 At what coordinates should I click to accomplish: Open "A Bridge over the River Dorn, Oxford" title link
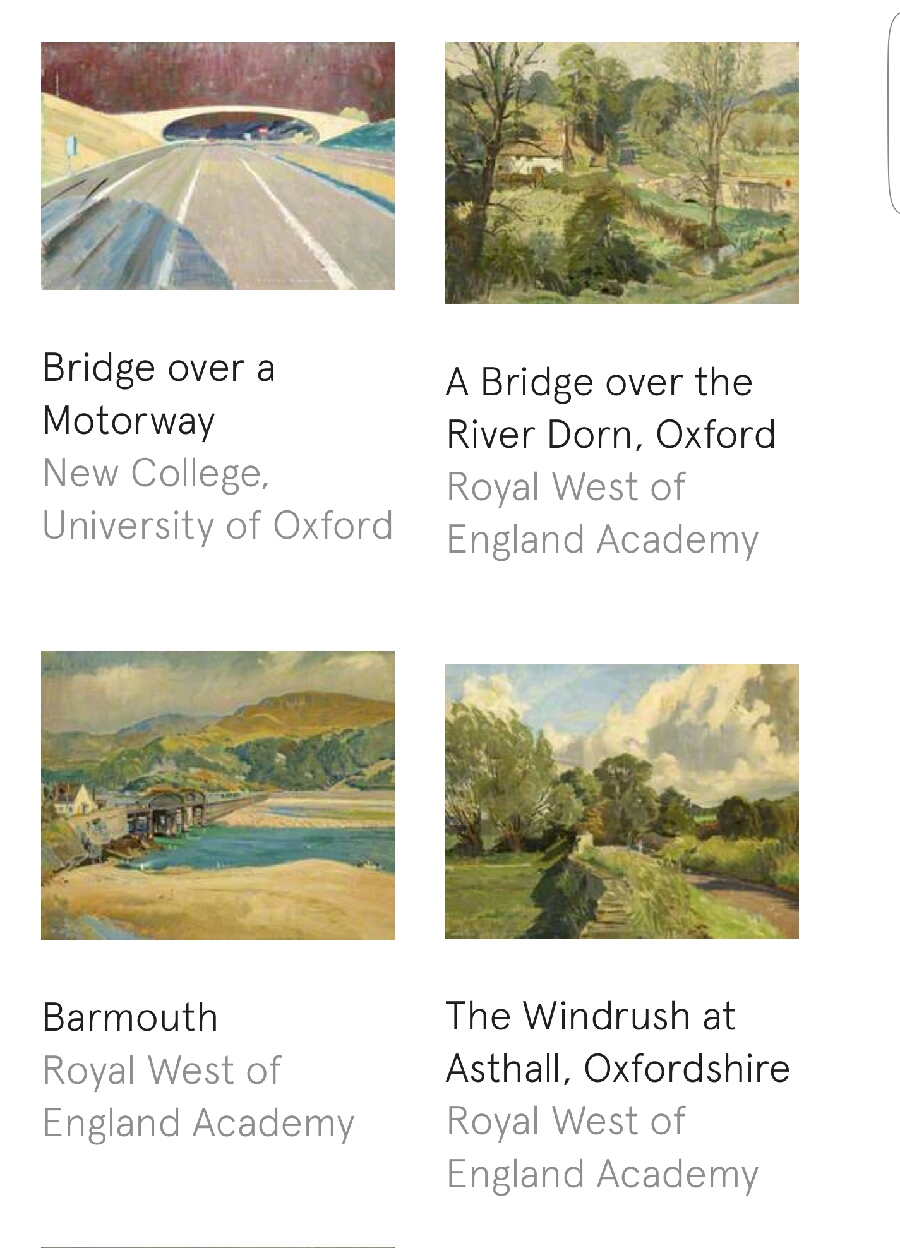(x=610, y=408)
